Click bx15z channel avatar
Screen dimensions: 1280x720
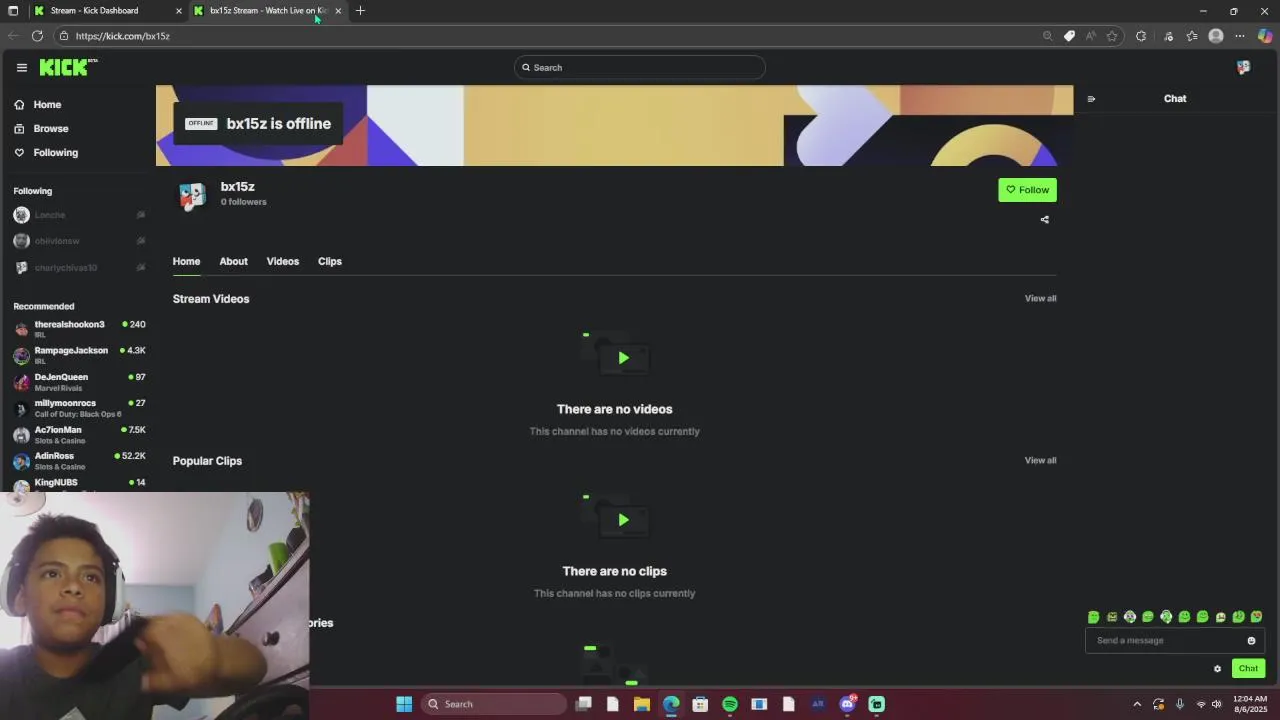pos(192,195)
